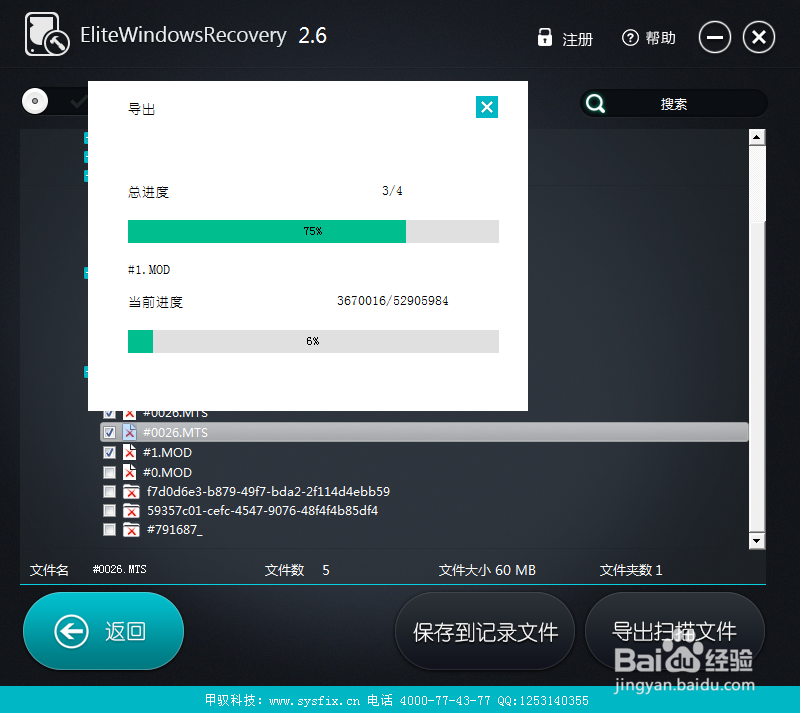Screen dimensions: 800x713
Task: Close the EliteWindowsRecovery window
Action: (759, 37)
